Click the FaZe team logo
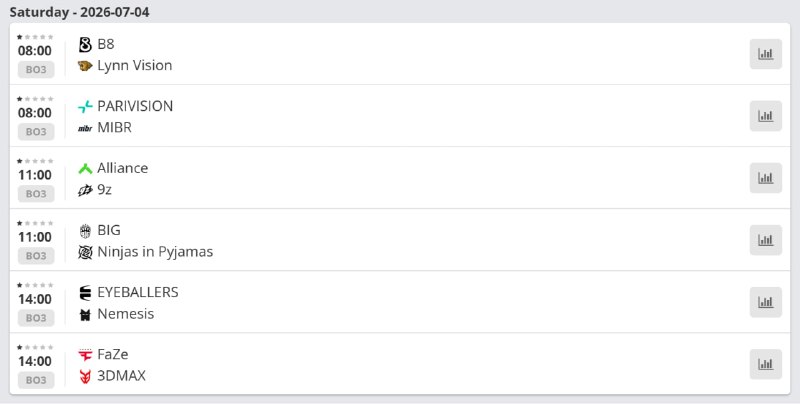The image size is (800, 404). coord(85,355)
